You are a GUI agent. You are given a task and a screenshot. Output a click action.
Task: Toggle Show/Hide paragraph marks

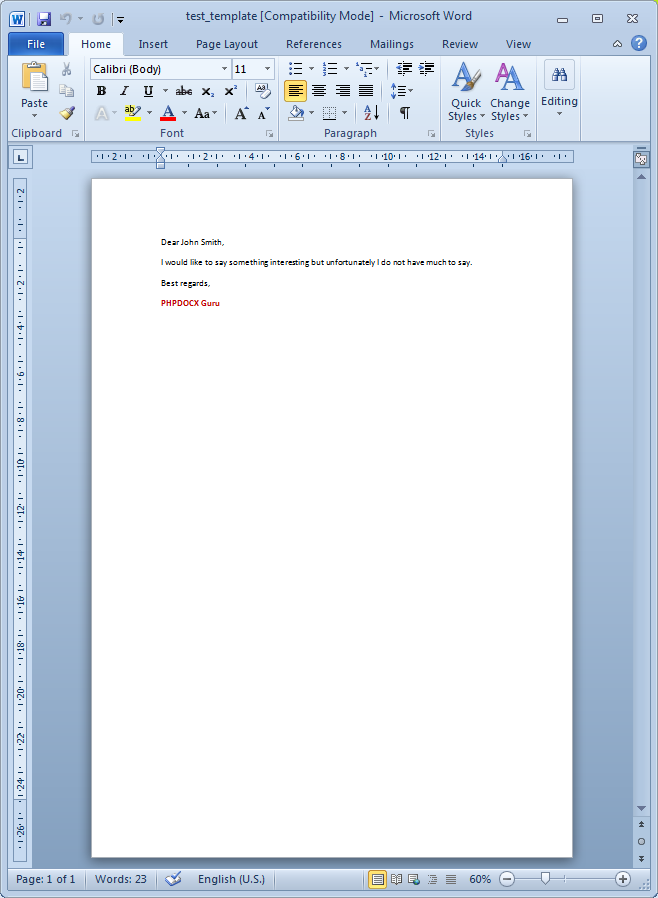405,113
